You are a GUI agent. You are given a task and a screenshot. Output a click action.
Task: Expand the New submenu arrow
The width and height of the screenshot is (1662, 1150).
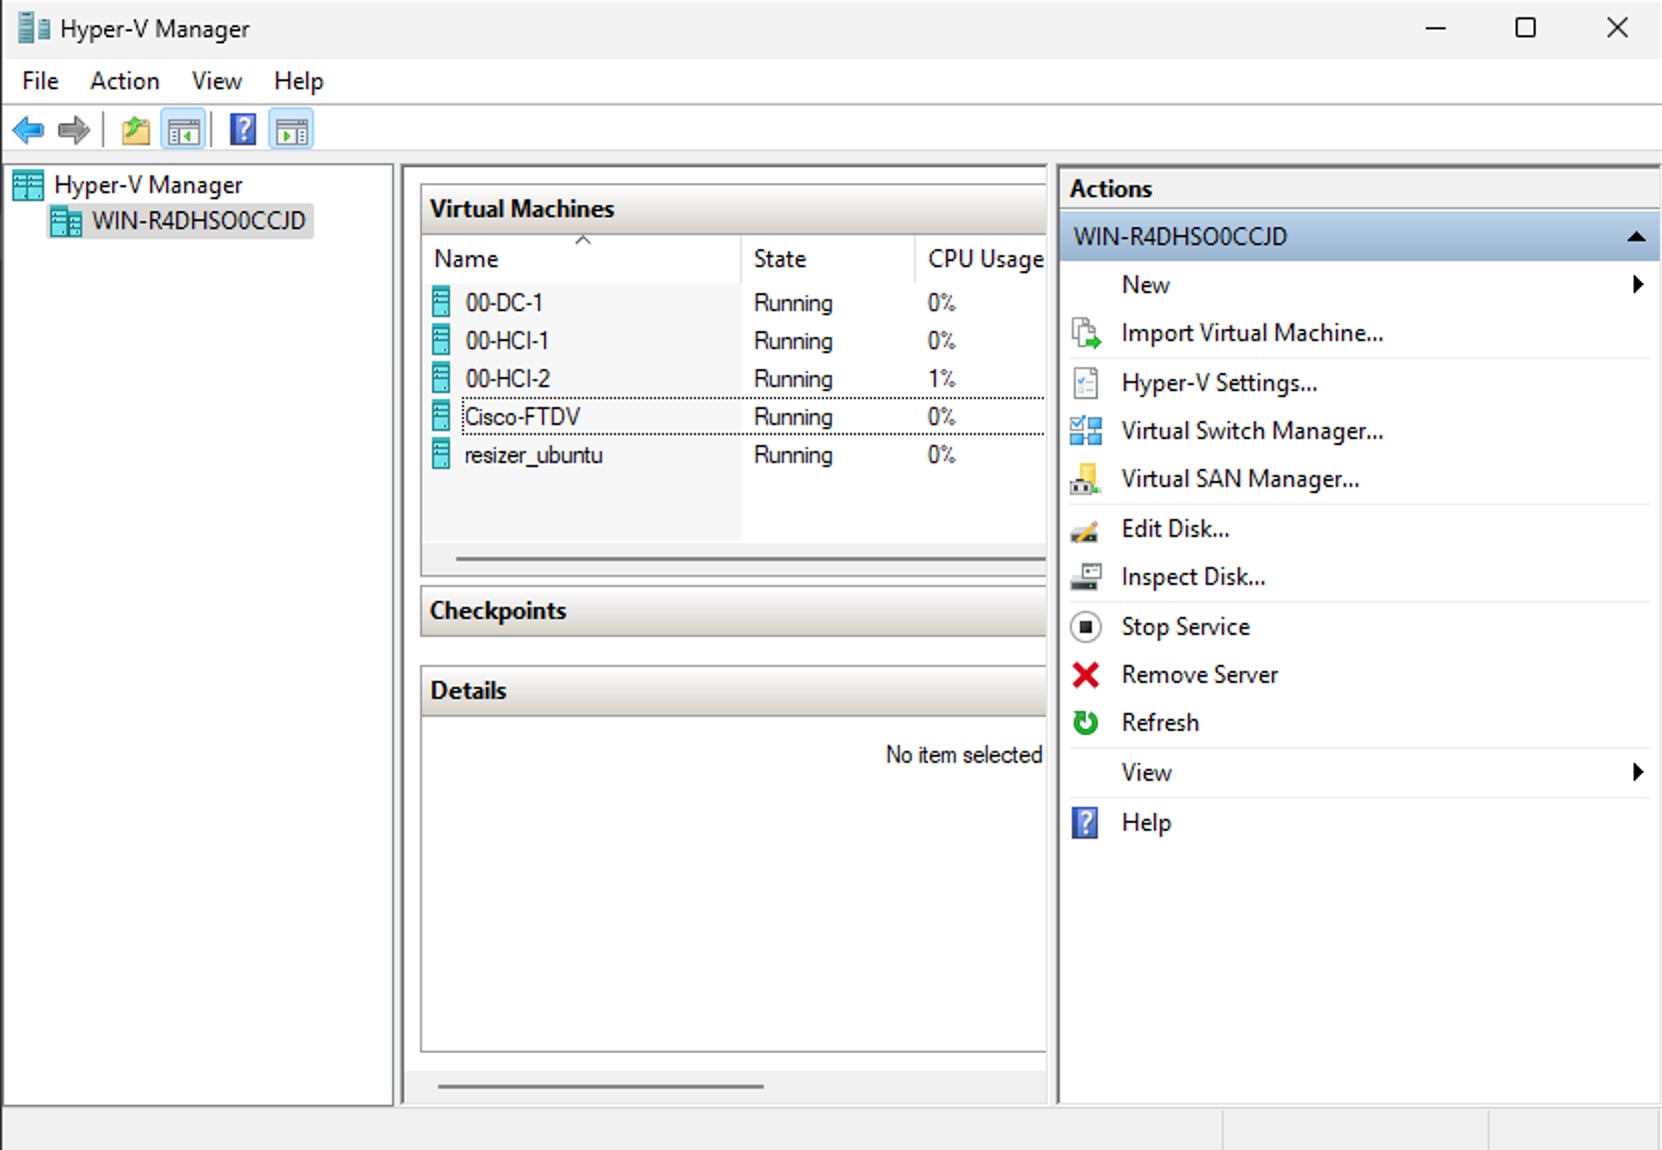coord(1637,285)
